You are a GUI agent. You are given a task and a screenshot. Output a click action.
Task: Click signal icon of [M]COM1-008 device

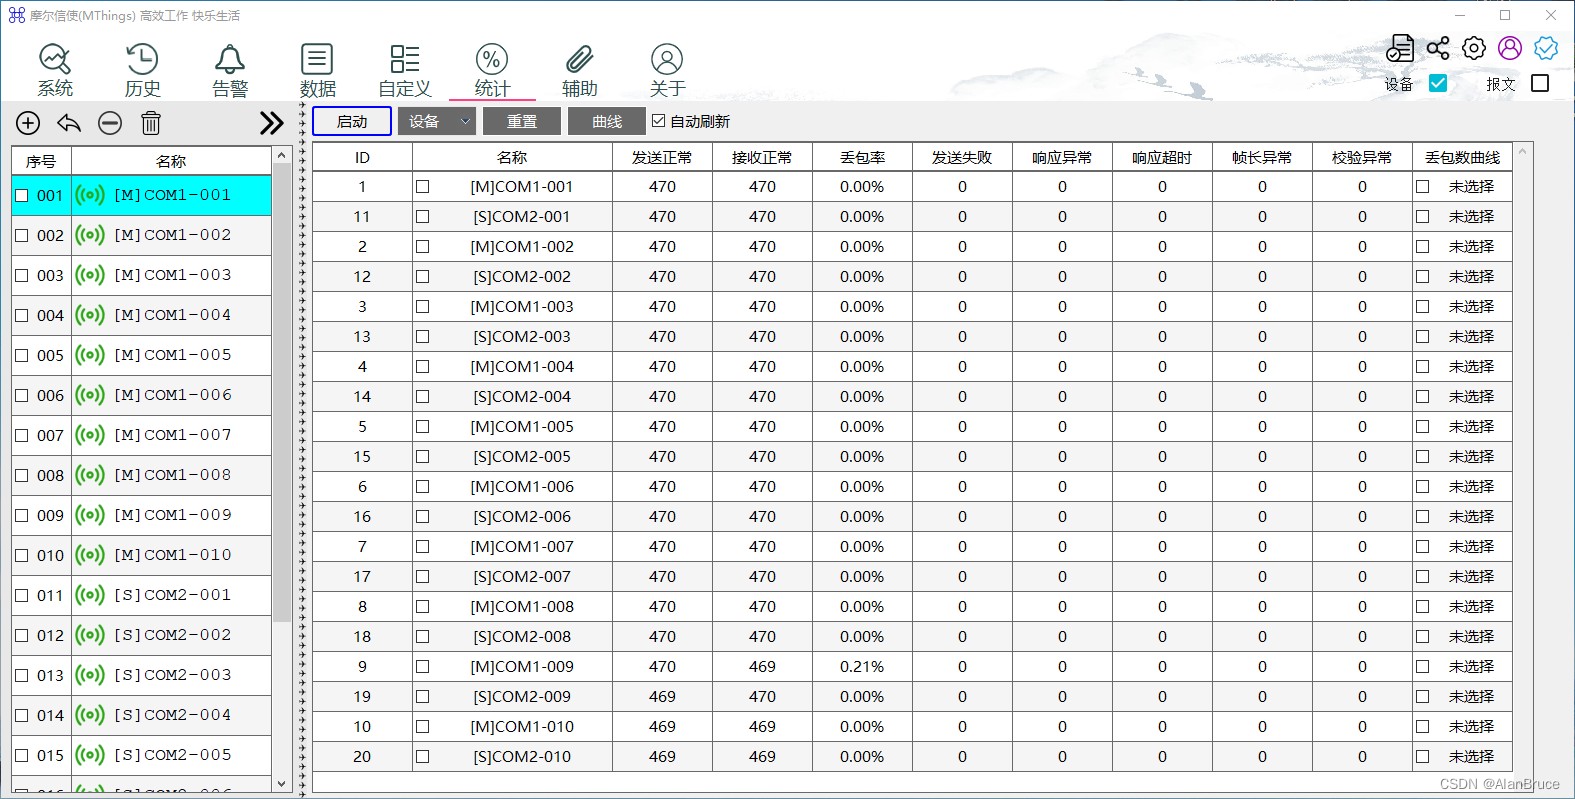pyautogui.click(x=90, y=475)
